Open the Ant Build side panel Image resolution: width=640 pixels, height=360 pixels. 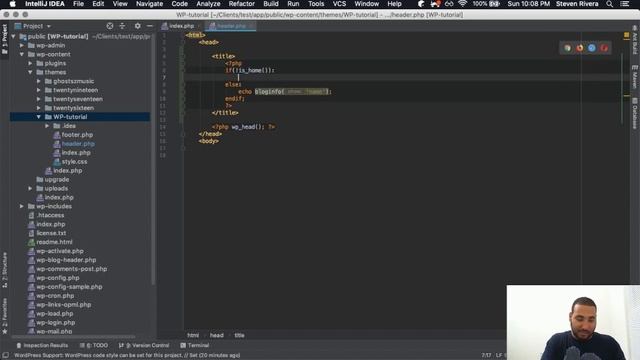pos(635,40)
